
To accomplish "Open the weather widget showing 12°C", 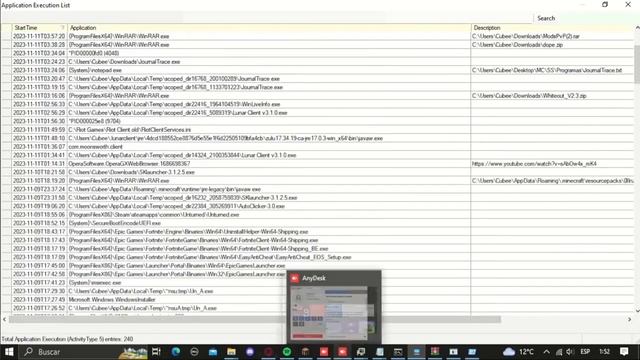I will click(x=518, y=351).
